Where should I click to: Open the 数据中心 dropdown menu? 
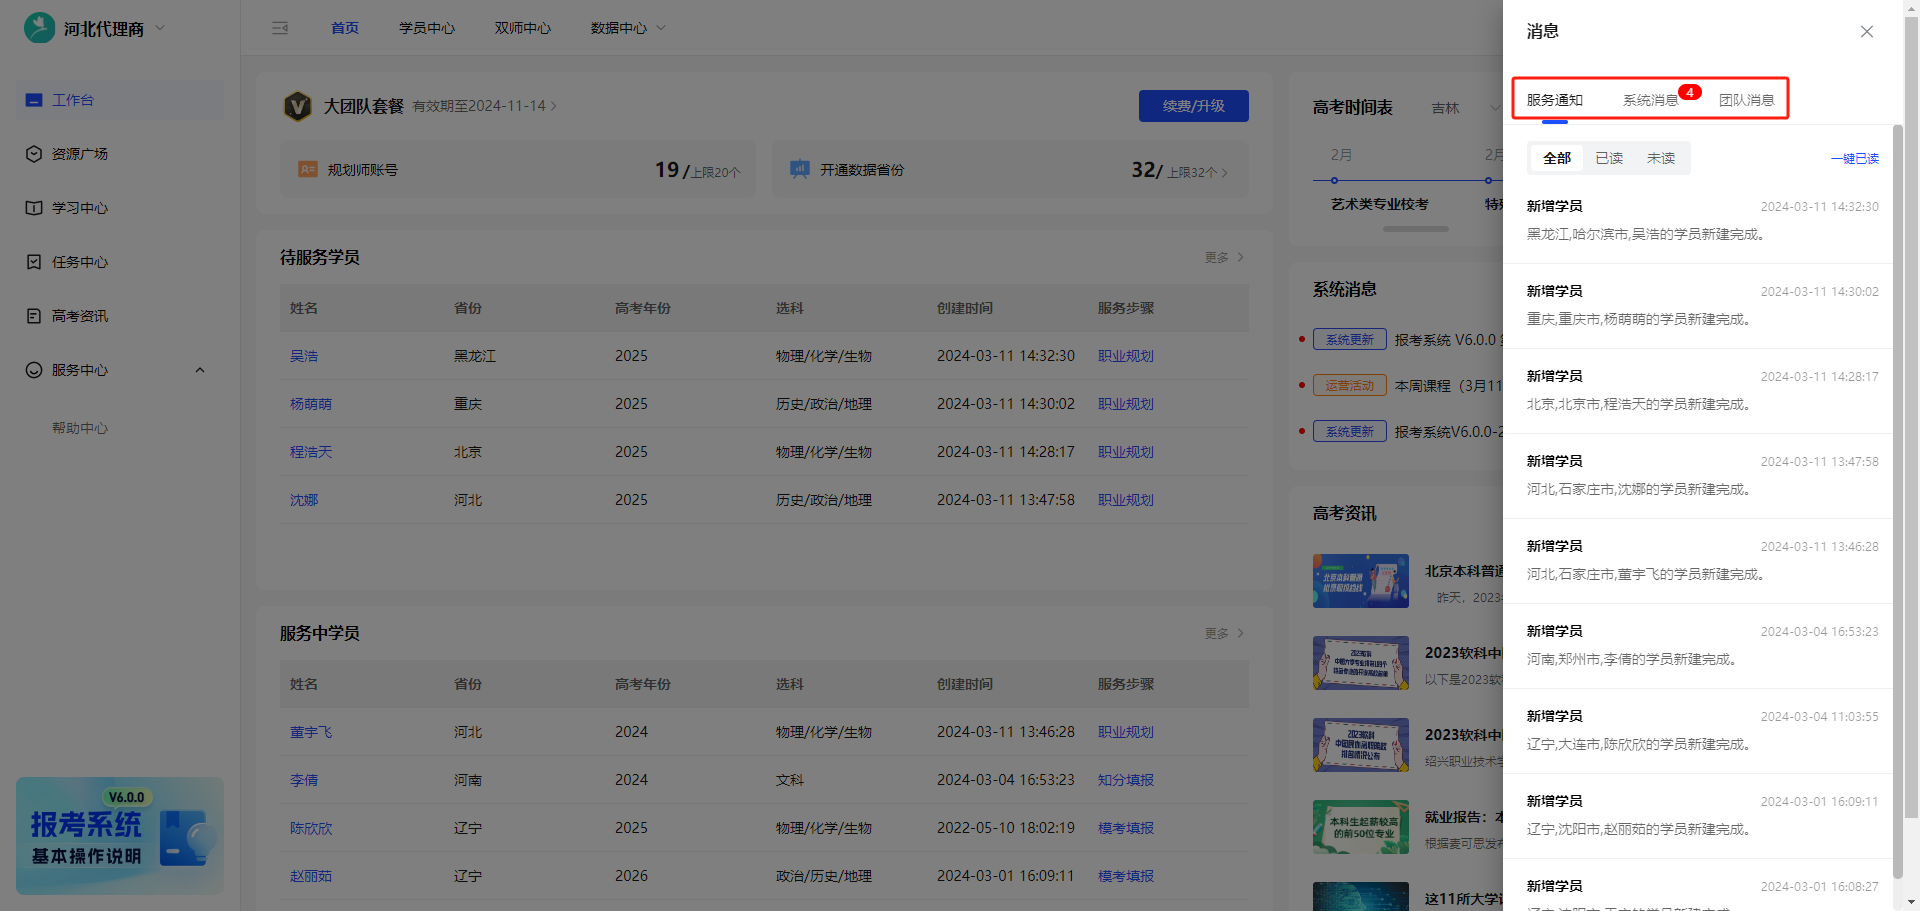click(627, 28)
